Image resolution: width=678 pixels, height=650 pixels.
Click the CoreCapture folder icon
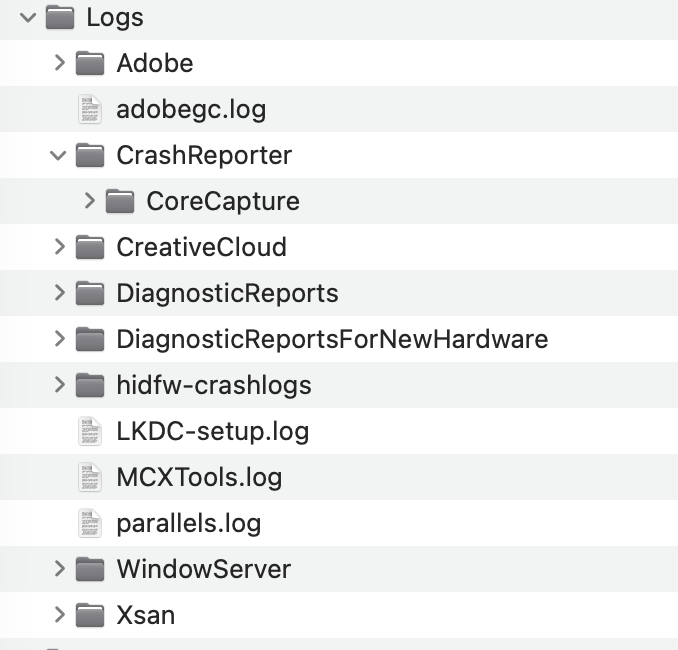pos(120,201)
